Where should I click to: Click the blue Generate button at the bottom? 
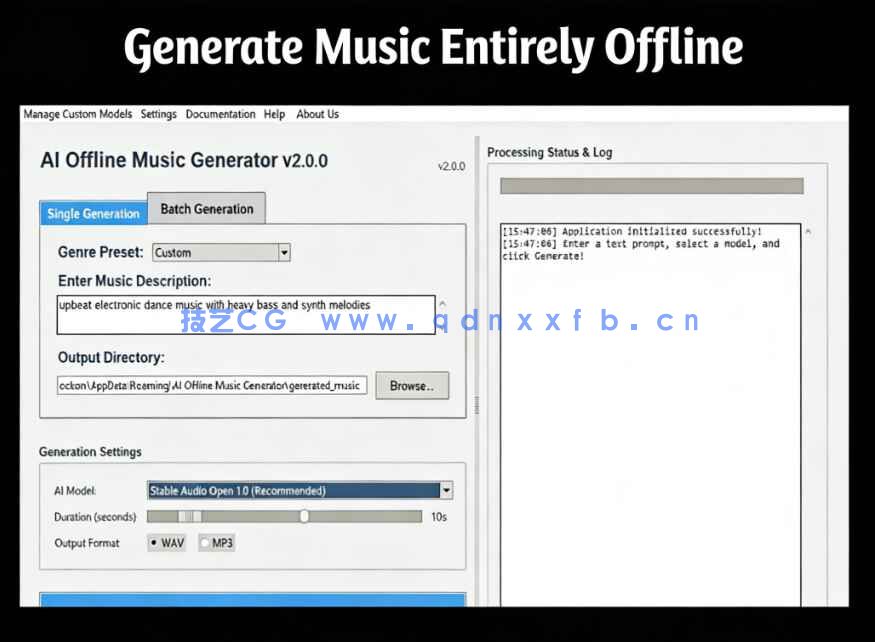[x=252, y=600]
